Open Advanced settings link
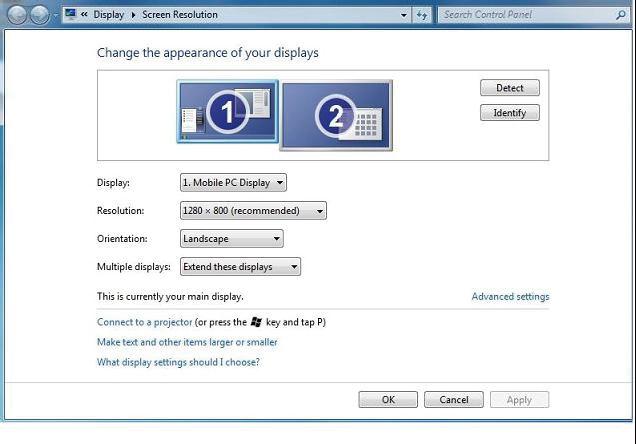Screen dimensions: 636x444 pyautogui.click(x=510, y=296)
